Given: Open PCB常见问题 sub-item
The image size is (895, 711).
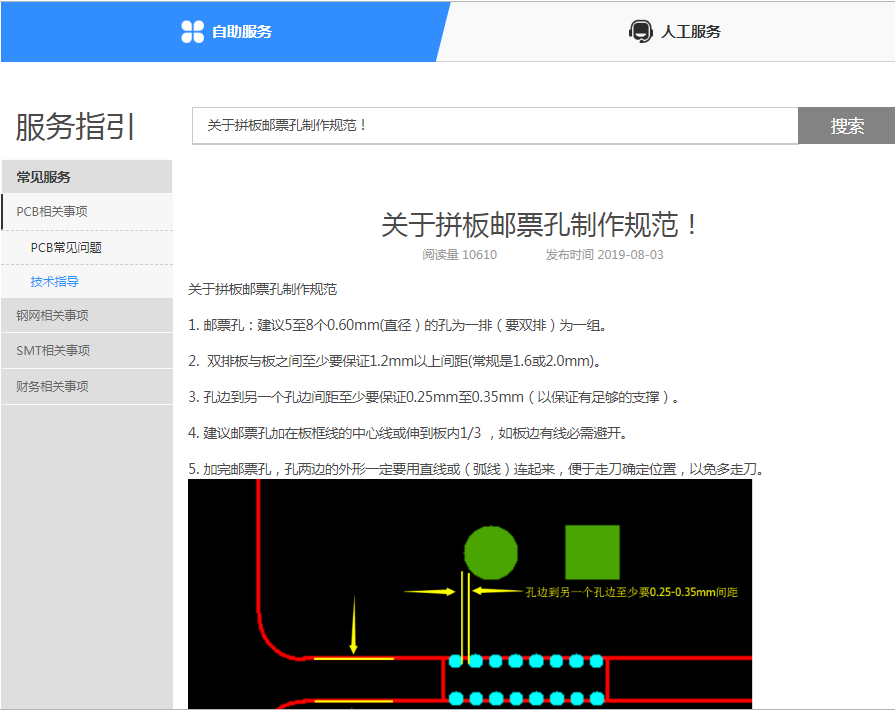Looking at the screenshot, I should (66, 247).
